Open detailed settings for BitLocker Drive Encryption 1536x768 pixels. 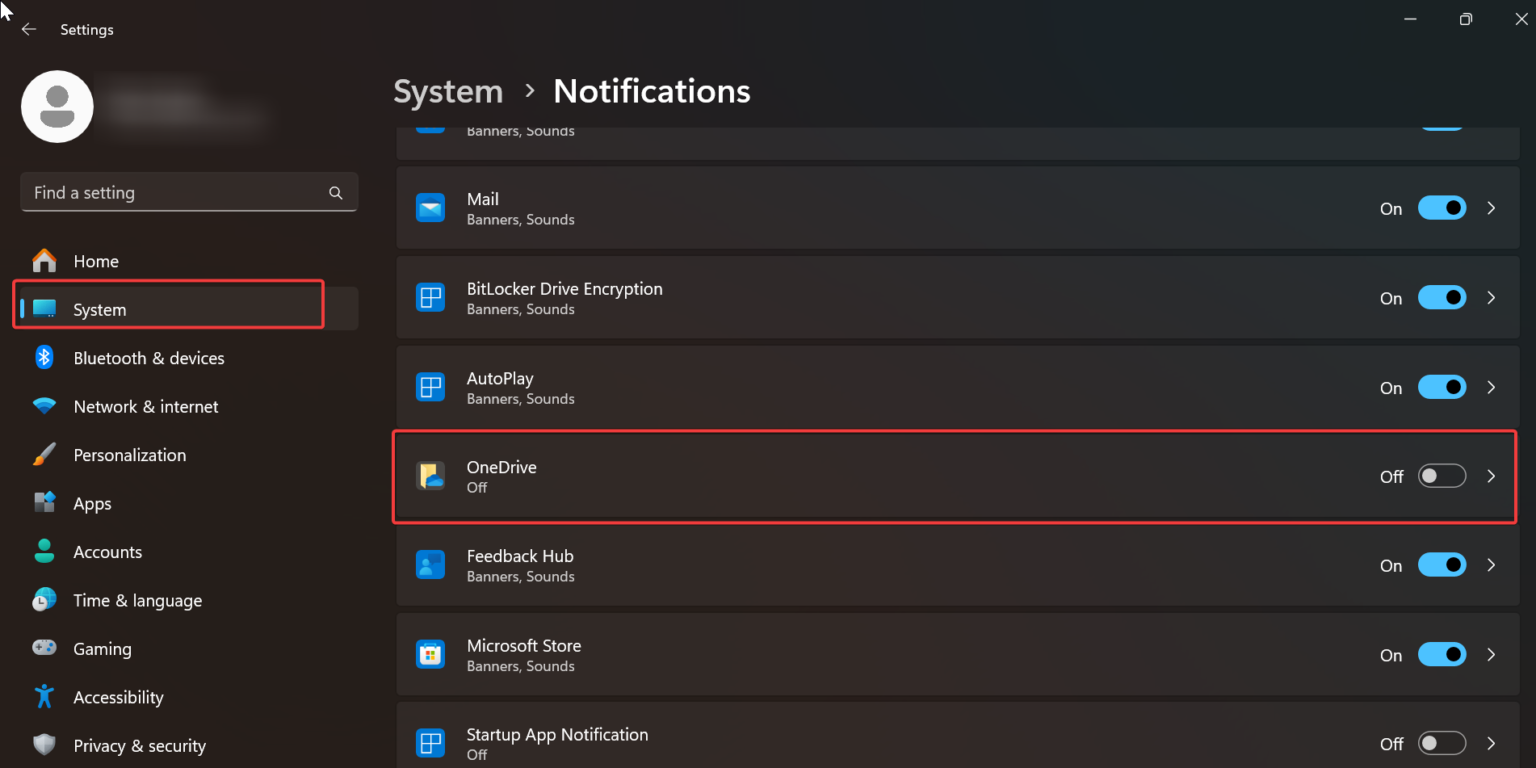[1491, 297]
